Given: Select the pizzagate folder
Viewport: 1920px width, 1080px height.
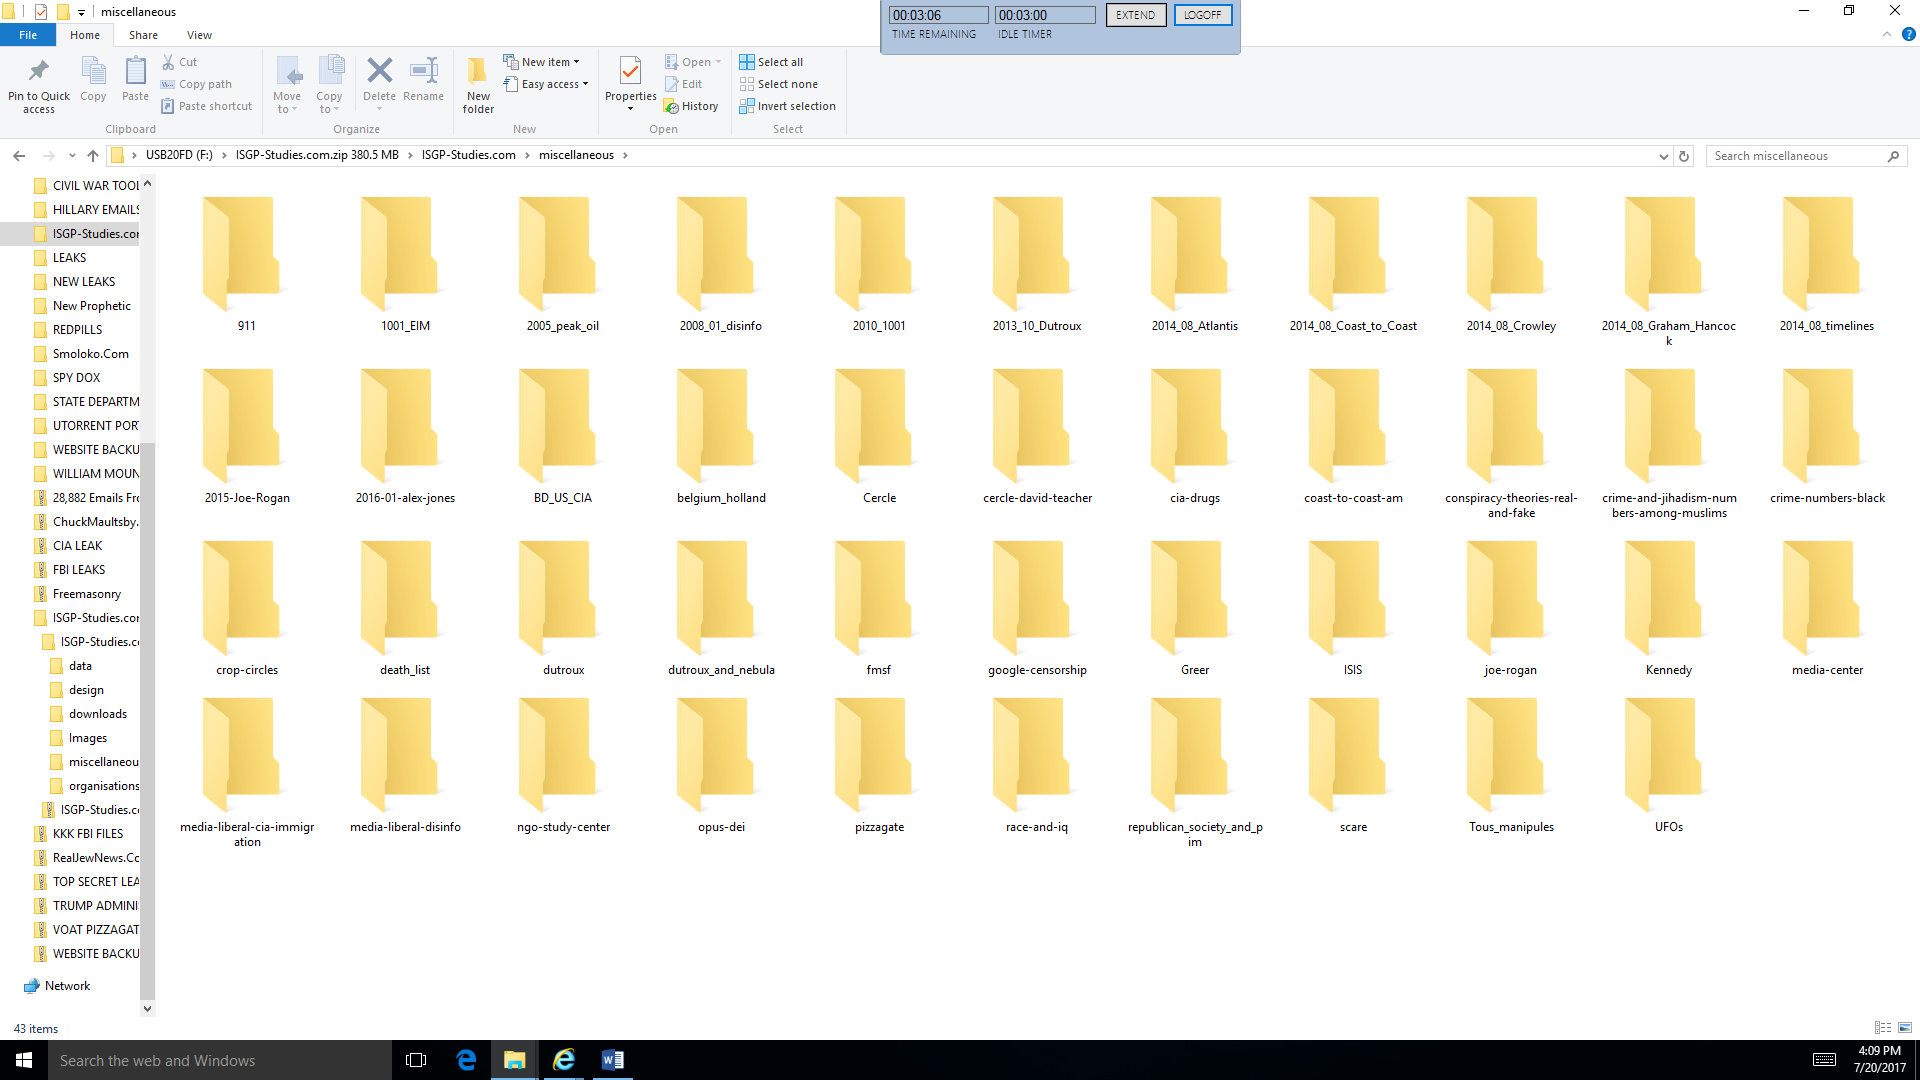Looking at the screenshot, I should [879, 767].
